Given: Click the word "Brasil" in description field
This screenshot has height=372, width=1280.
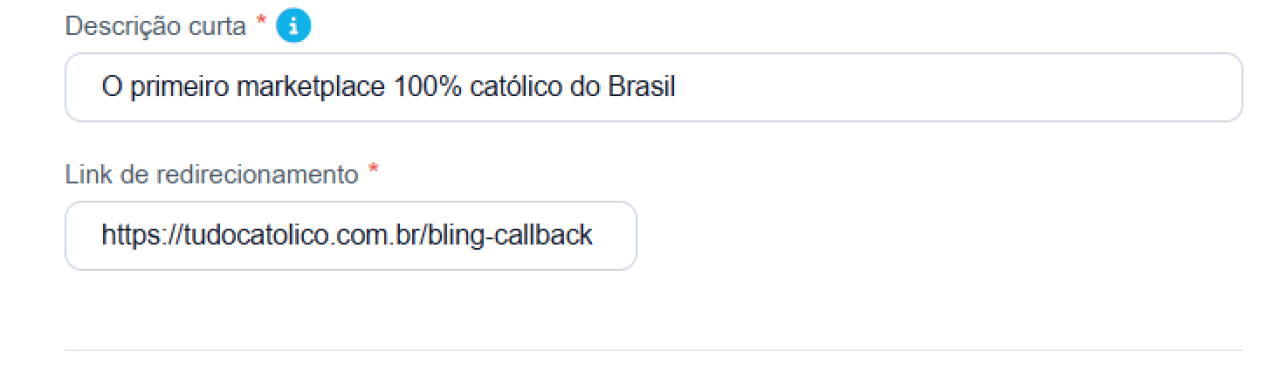Looking at the screenshot, I should (642, 88).
